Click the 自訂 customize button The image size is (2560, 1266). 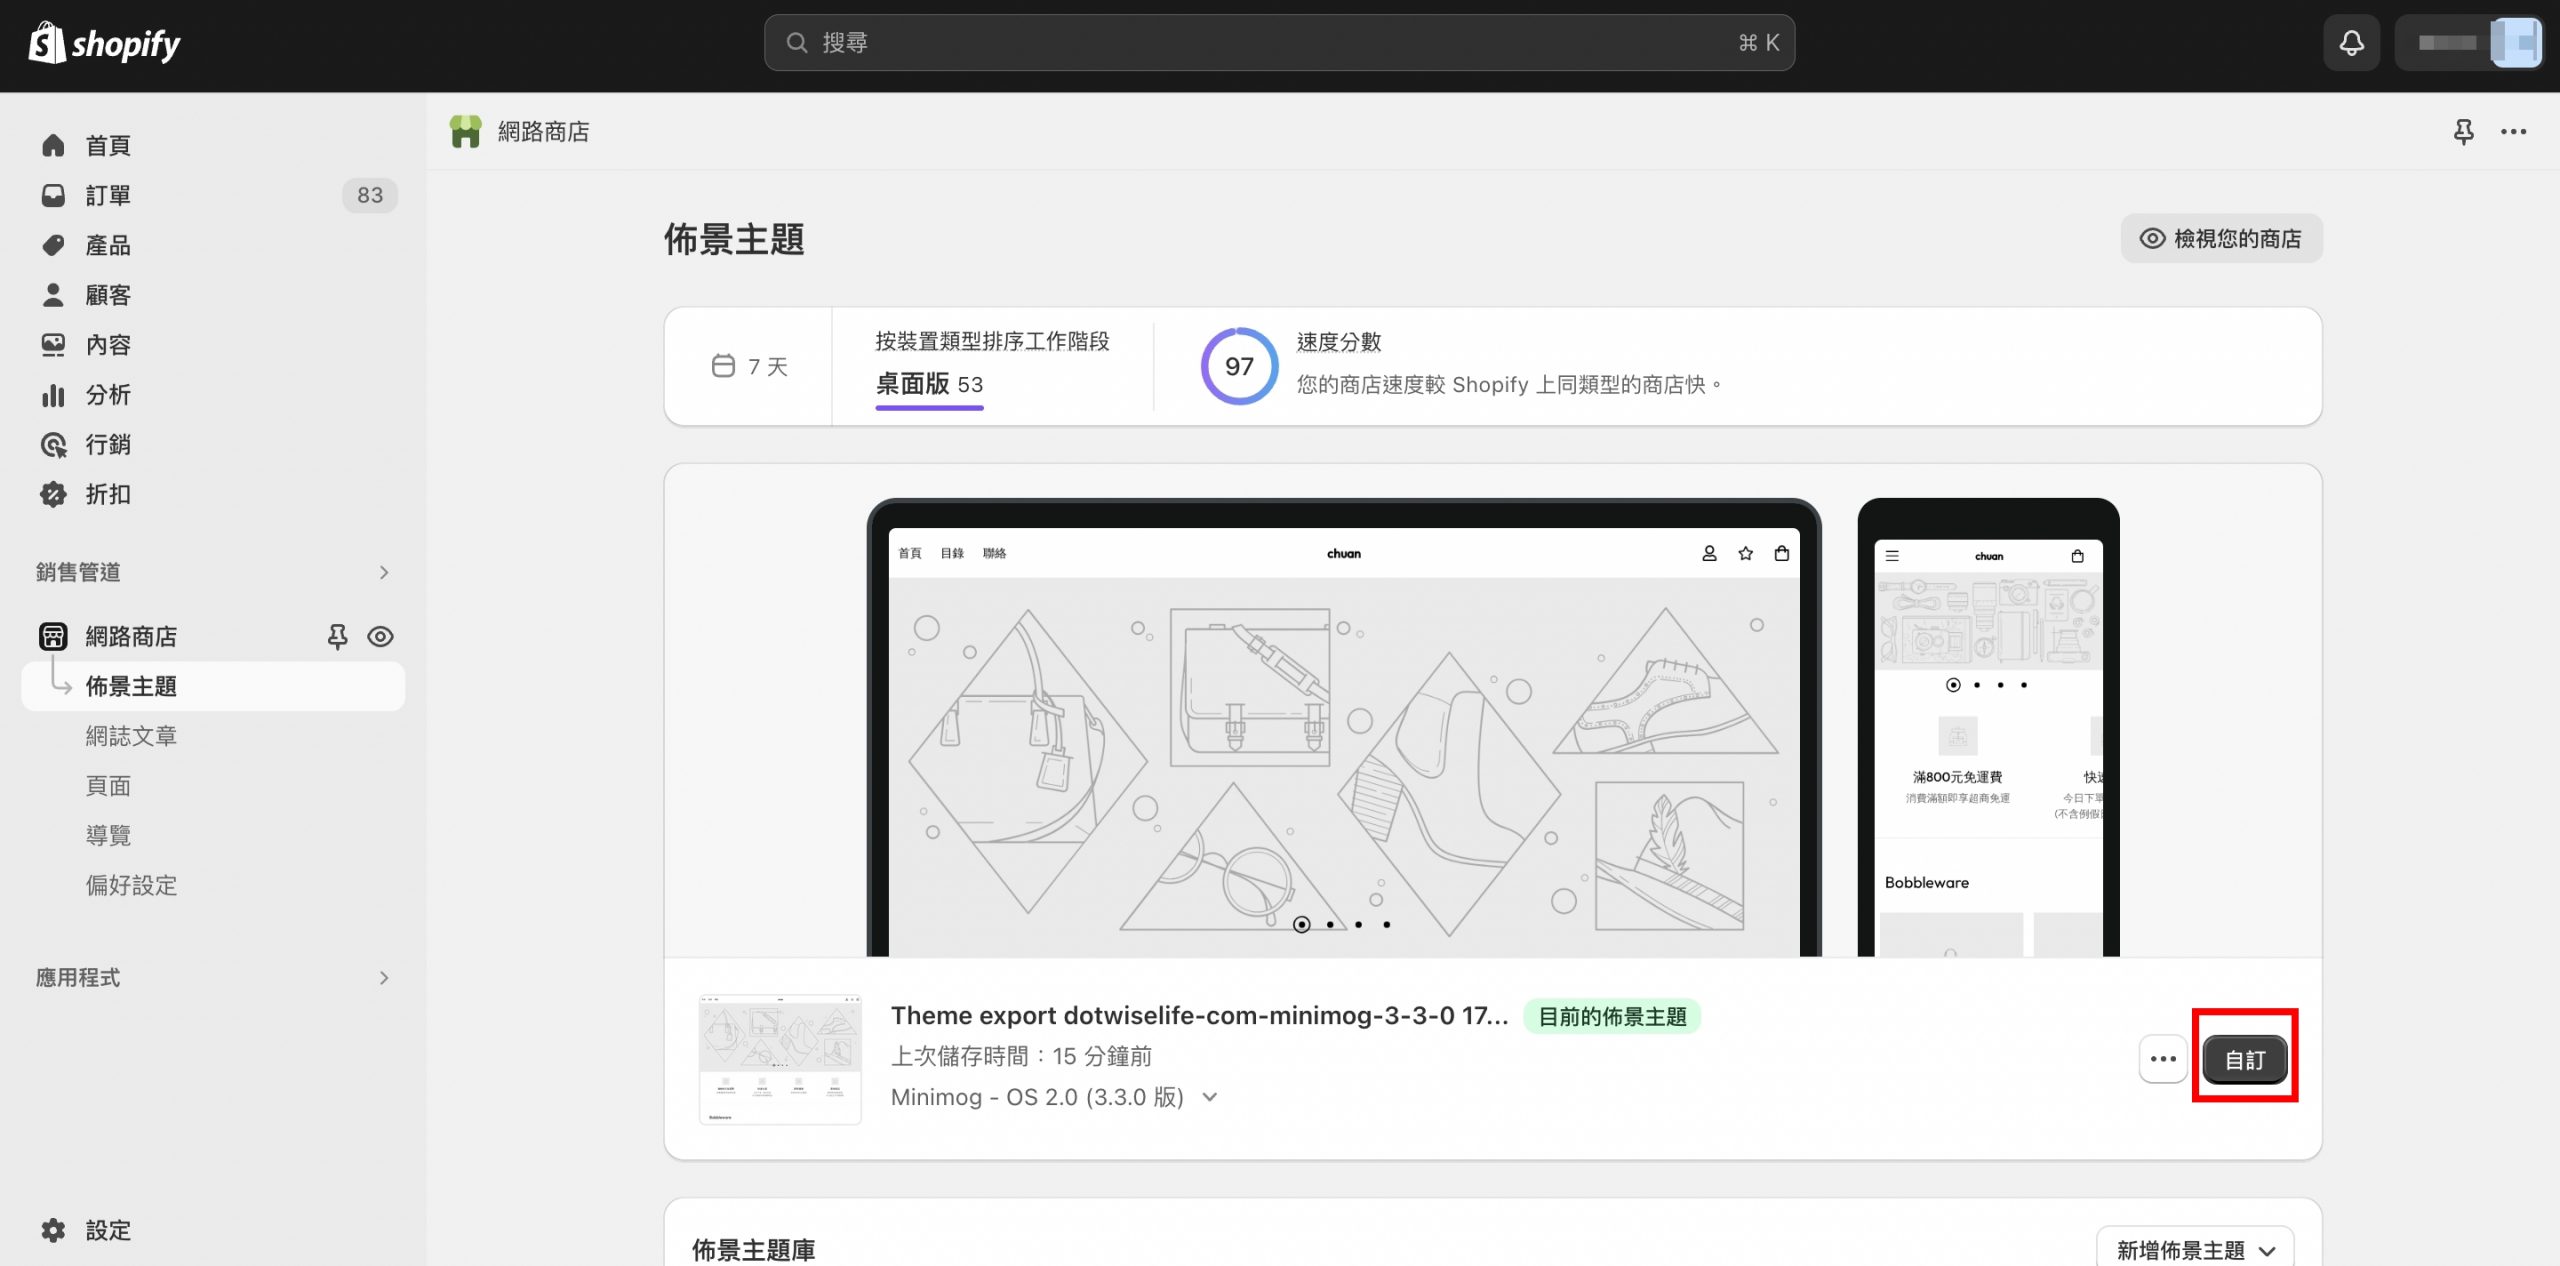click(x=2244, y=1059)
